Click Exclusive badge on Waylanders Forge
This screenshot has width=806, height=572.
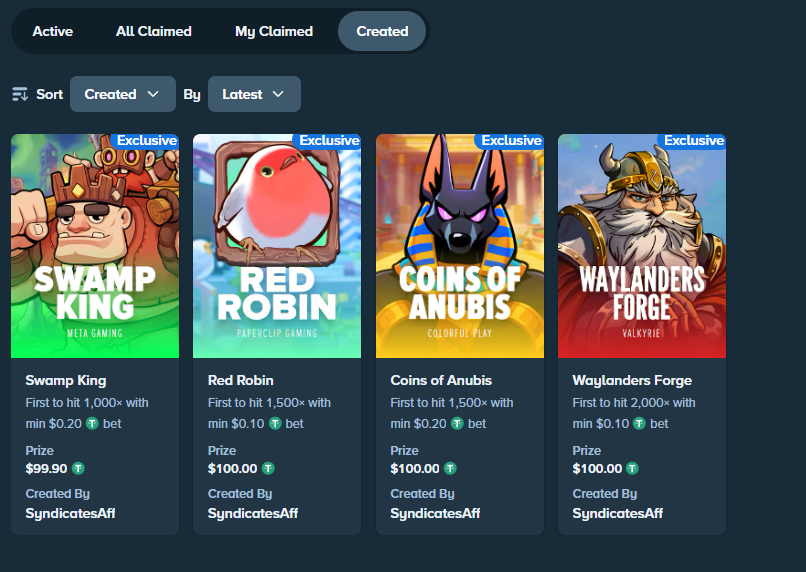tap(693, 141)
